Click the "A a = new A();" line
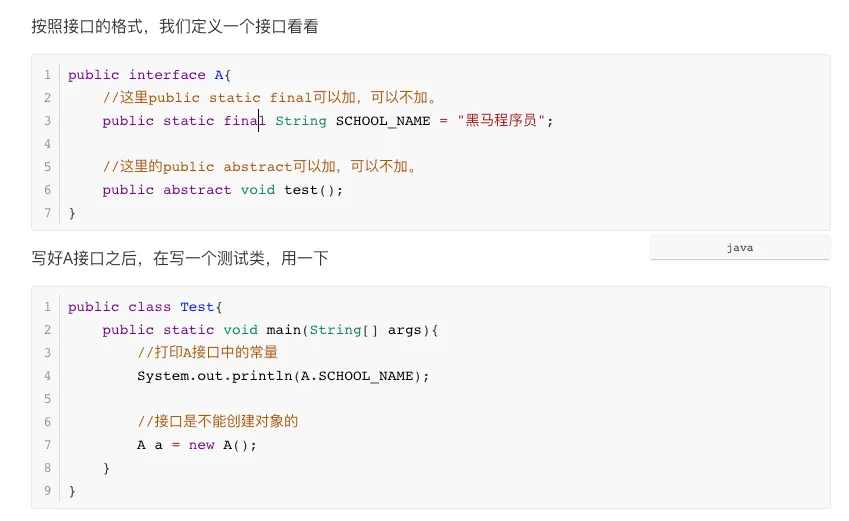The width and height of the screenshot is (849, 521). (x=197, y=445)
